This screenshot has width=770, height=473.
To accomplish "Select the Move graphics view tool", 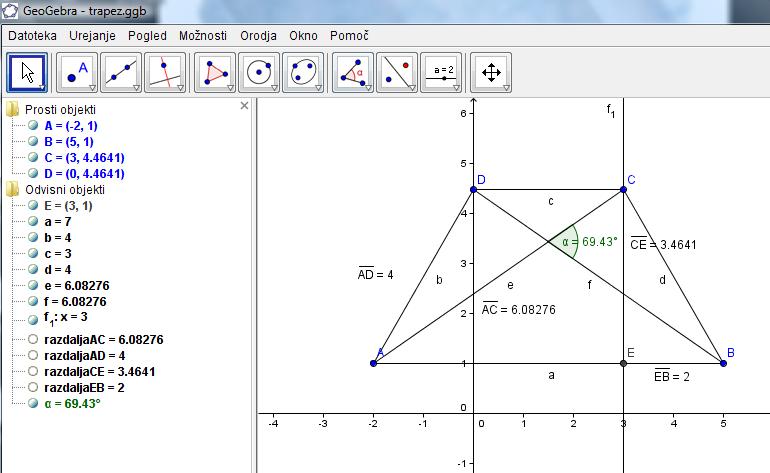I will (x=491, y=72).
